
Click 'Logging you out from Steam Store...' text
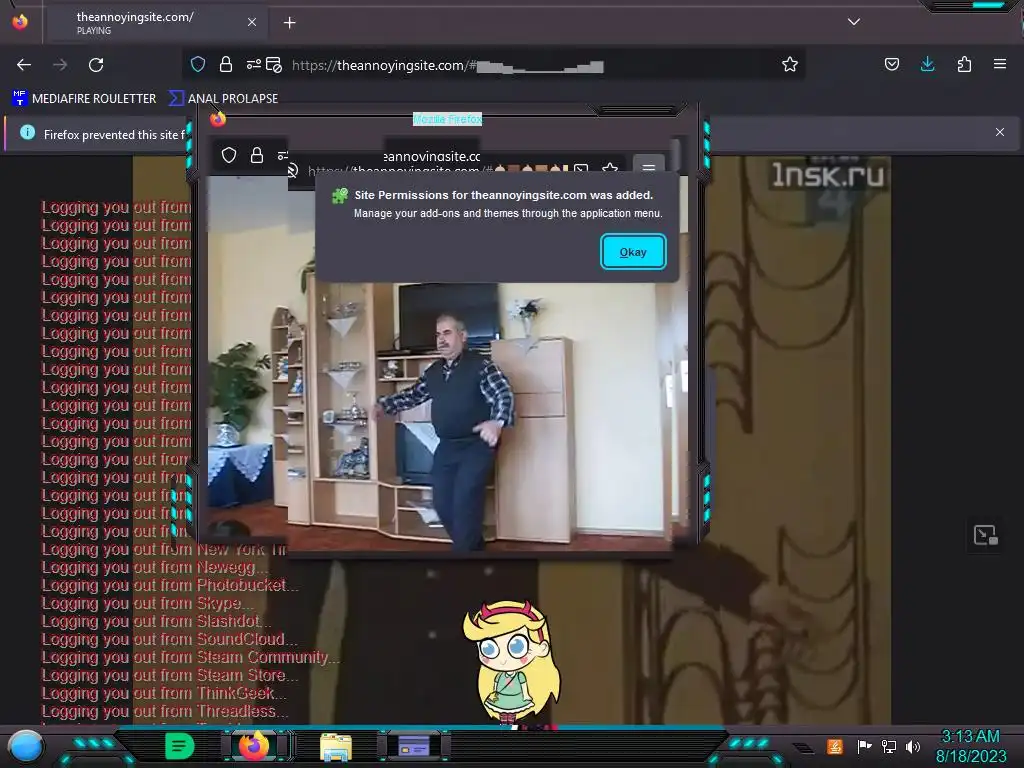(x=170, y=675)
